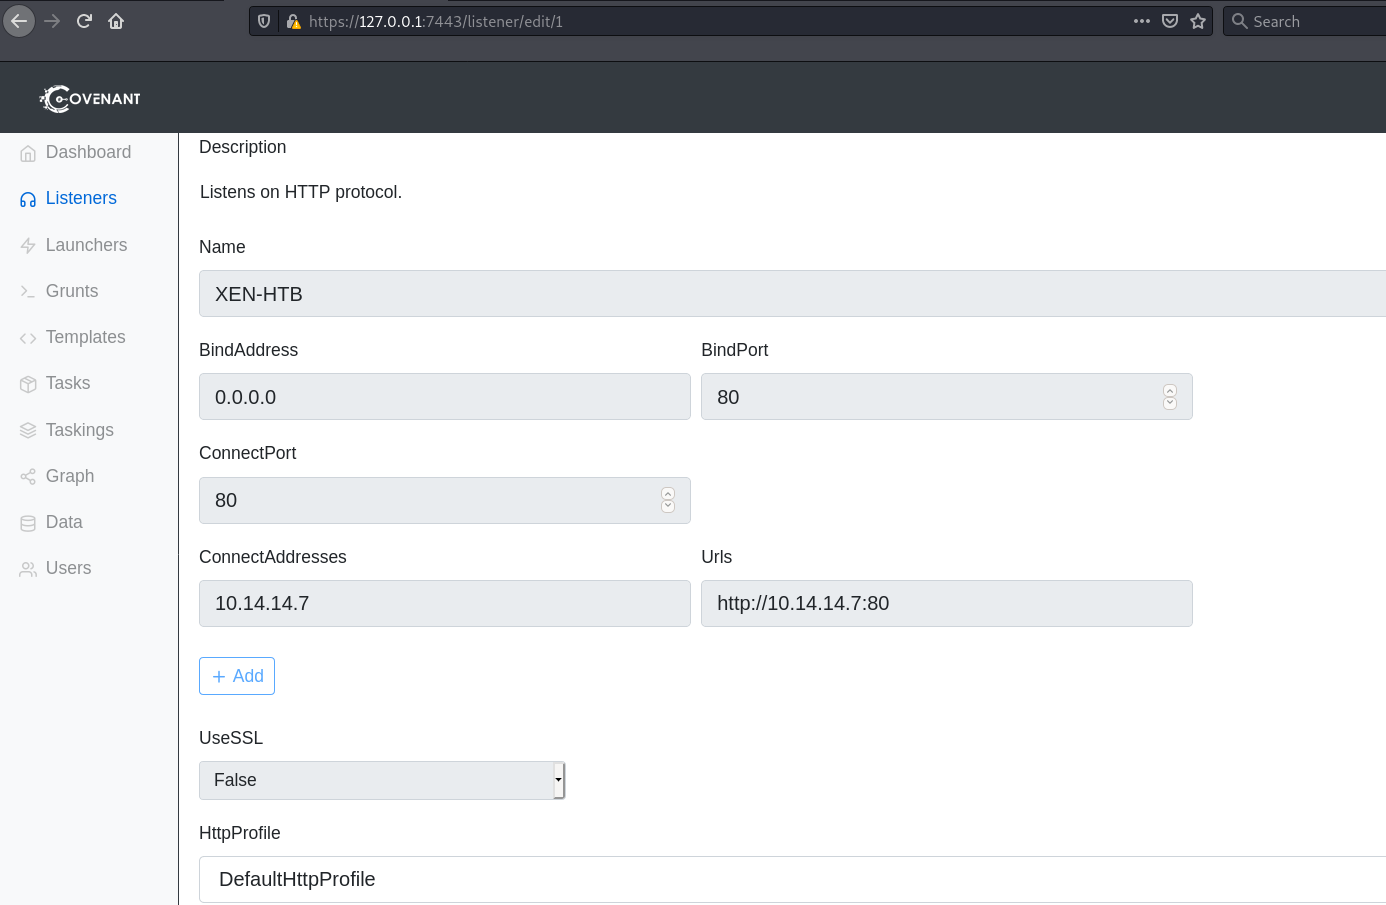Image resolution: width=1386 pixels, height=905 pixels.
Task: Go to the Grunts page
Action: [x=72, y=291]
